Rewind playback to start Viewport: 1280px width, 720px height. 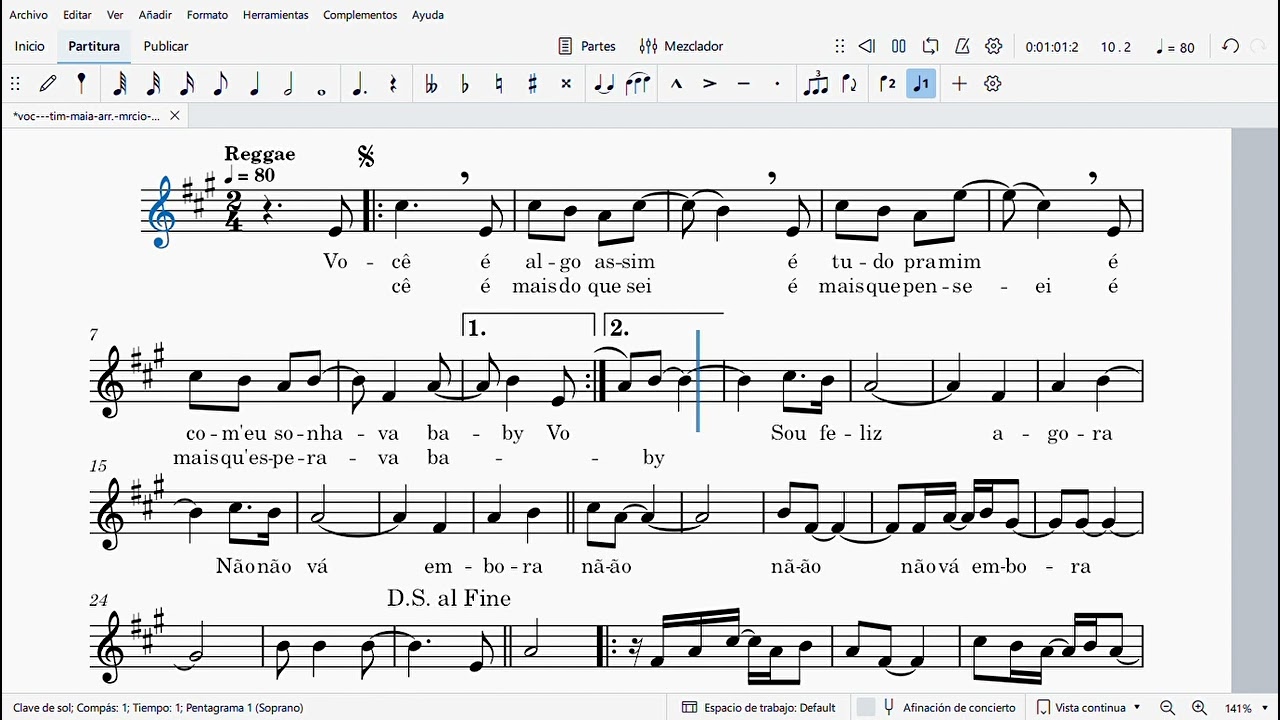pos(867,46)
